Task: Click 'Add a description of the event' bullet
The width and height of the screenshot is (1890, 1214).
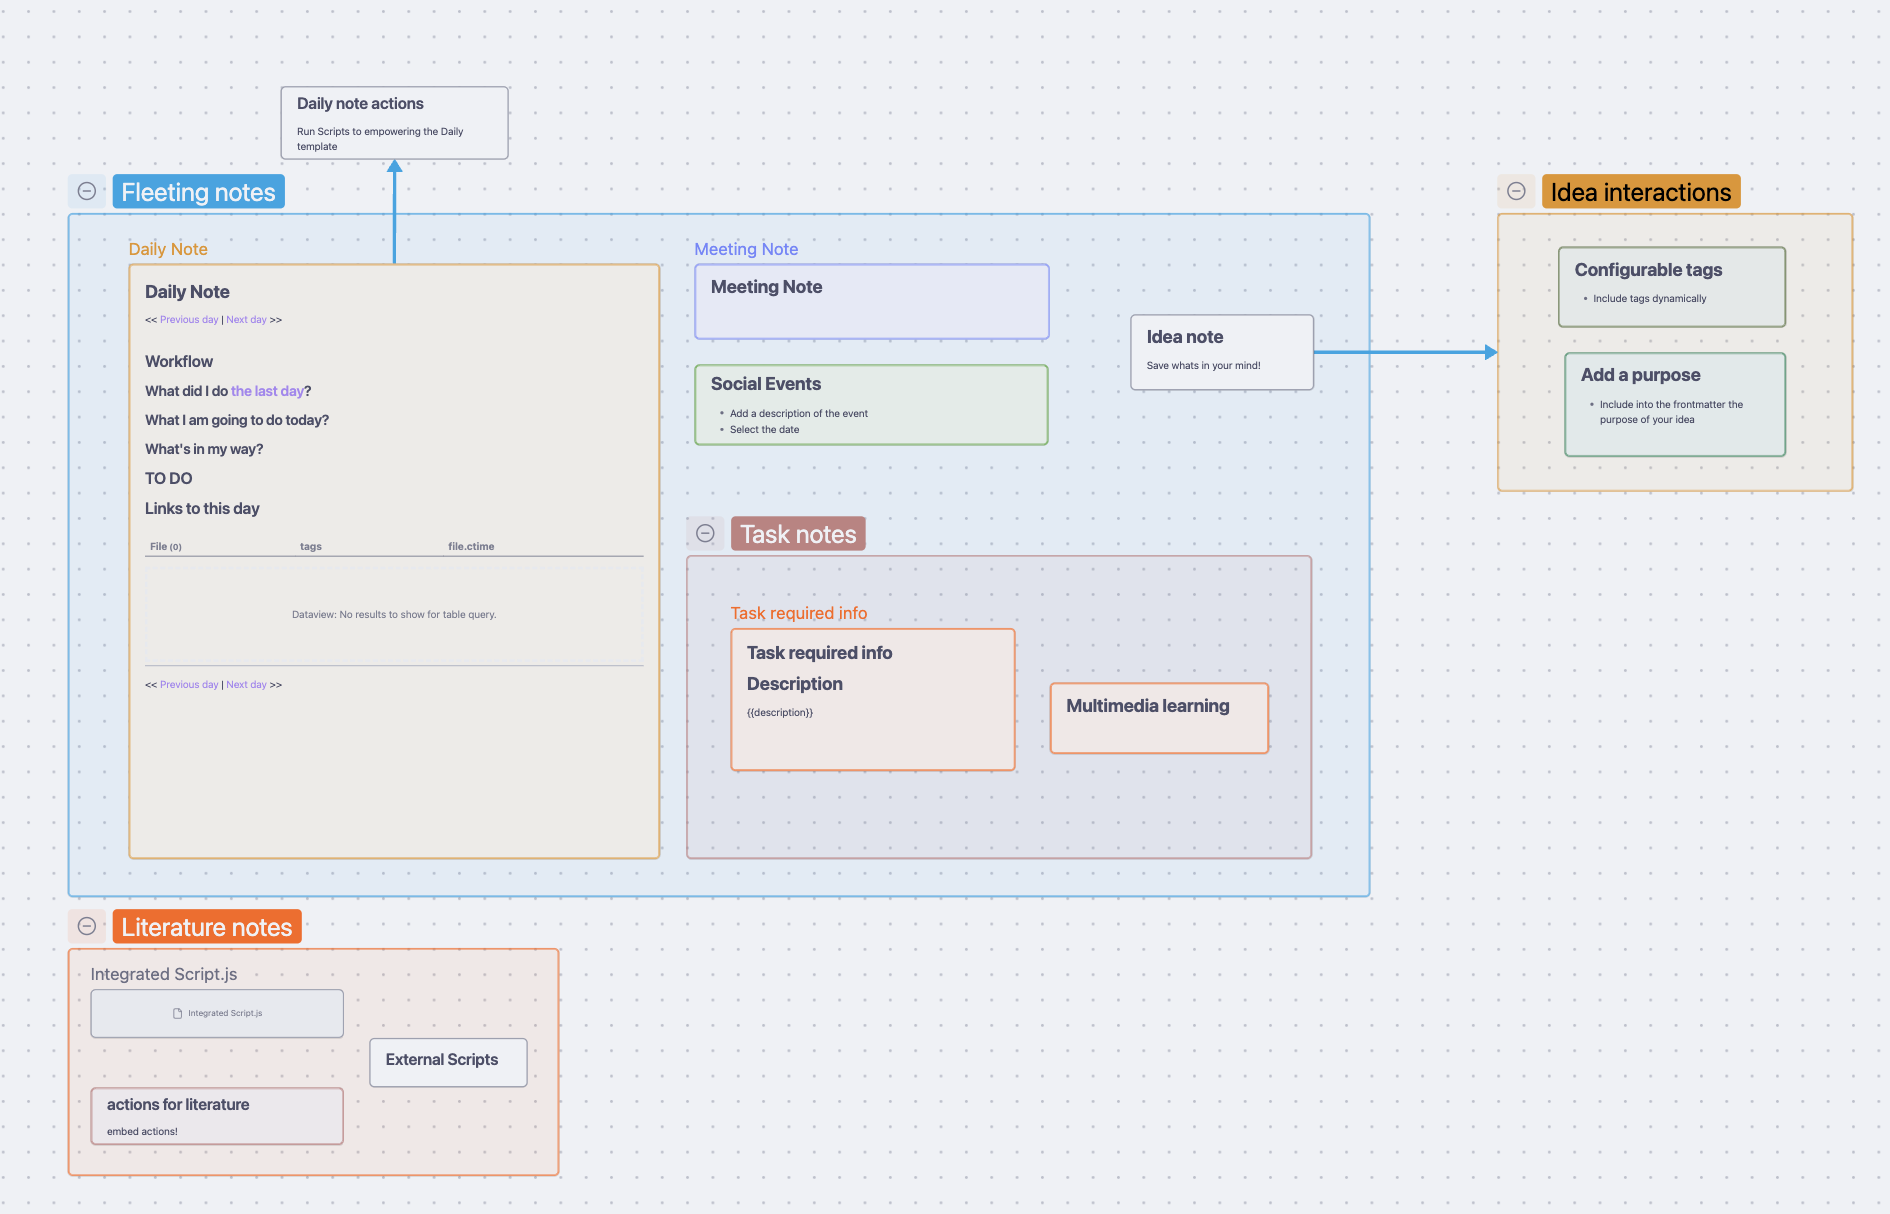Action: pos(799,414)
